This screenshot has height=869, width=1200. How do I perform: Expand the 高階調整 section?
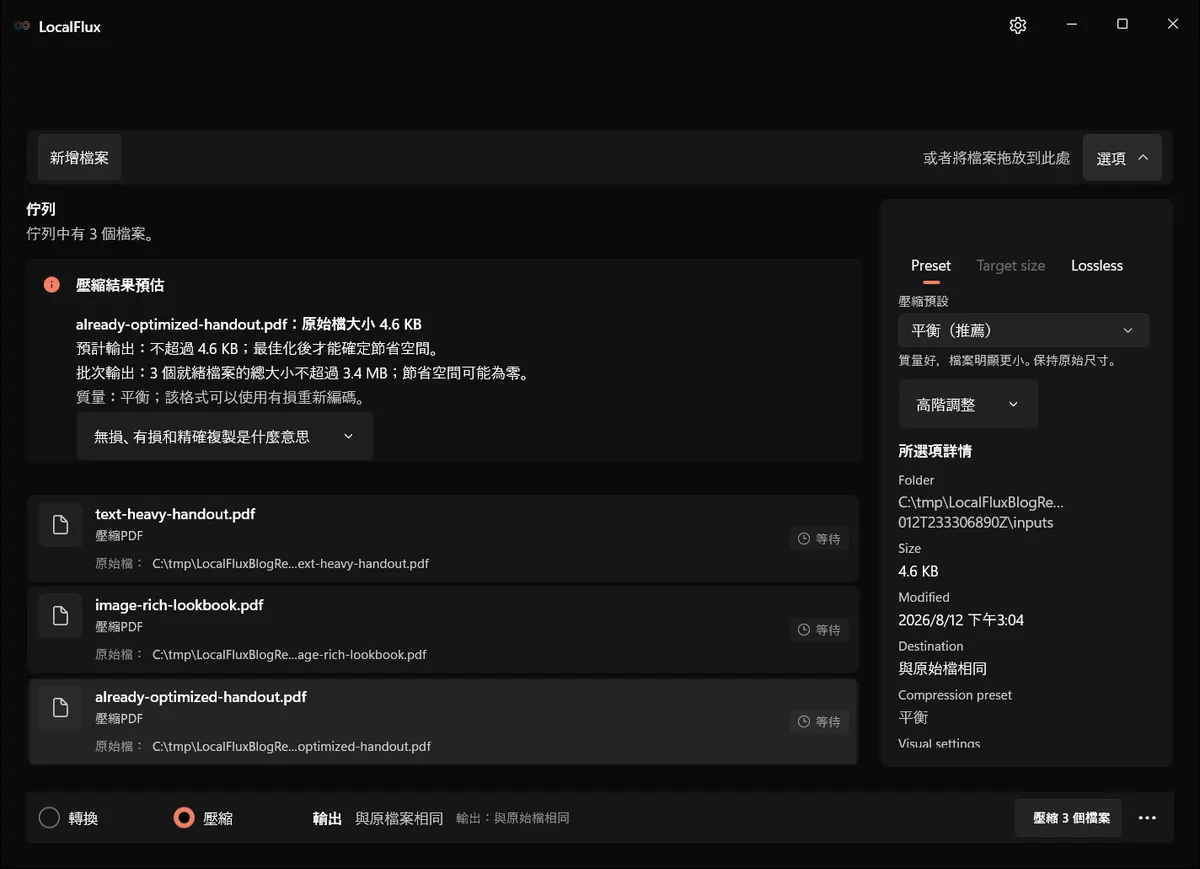click(x=968, y=405)
